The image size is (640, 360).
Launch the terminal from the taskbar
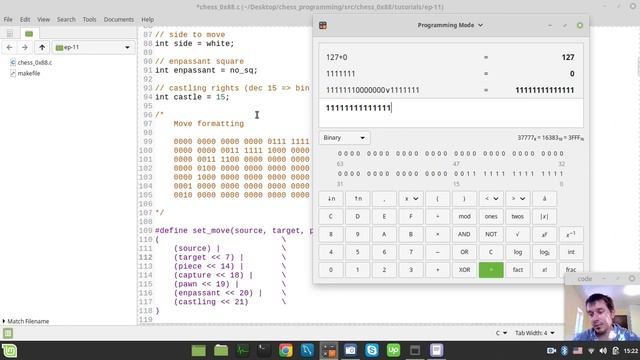[x=264, y=350]
